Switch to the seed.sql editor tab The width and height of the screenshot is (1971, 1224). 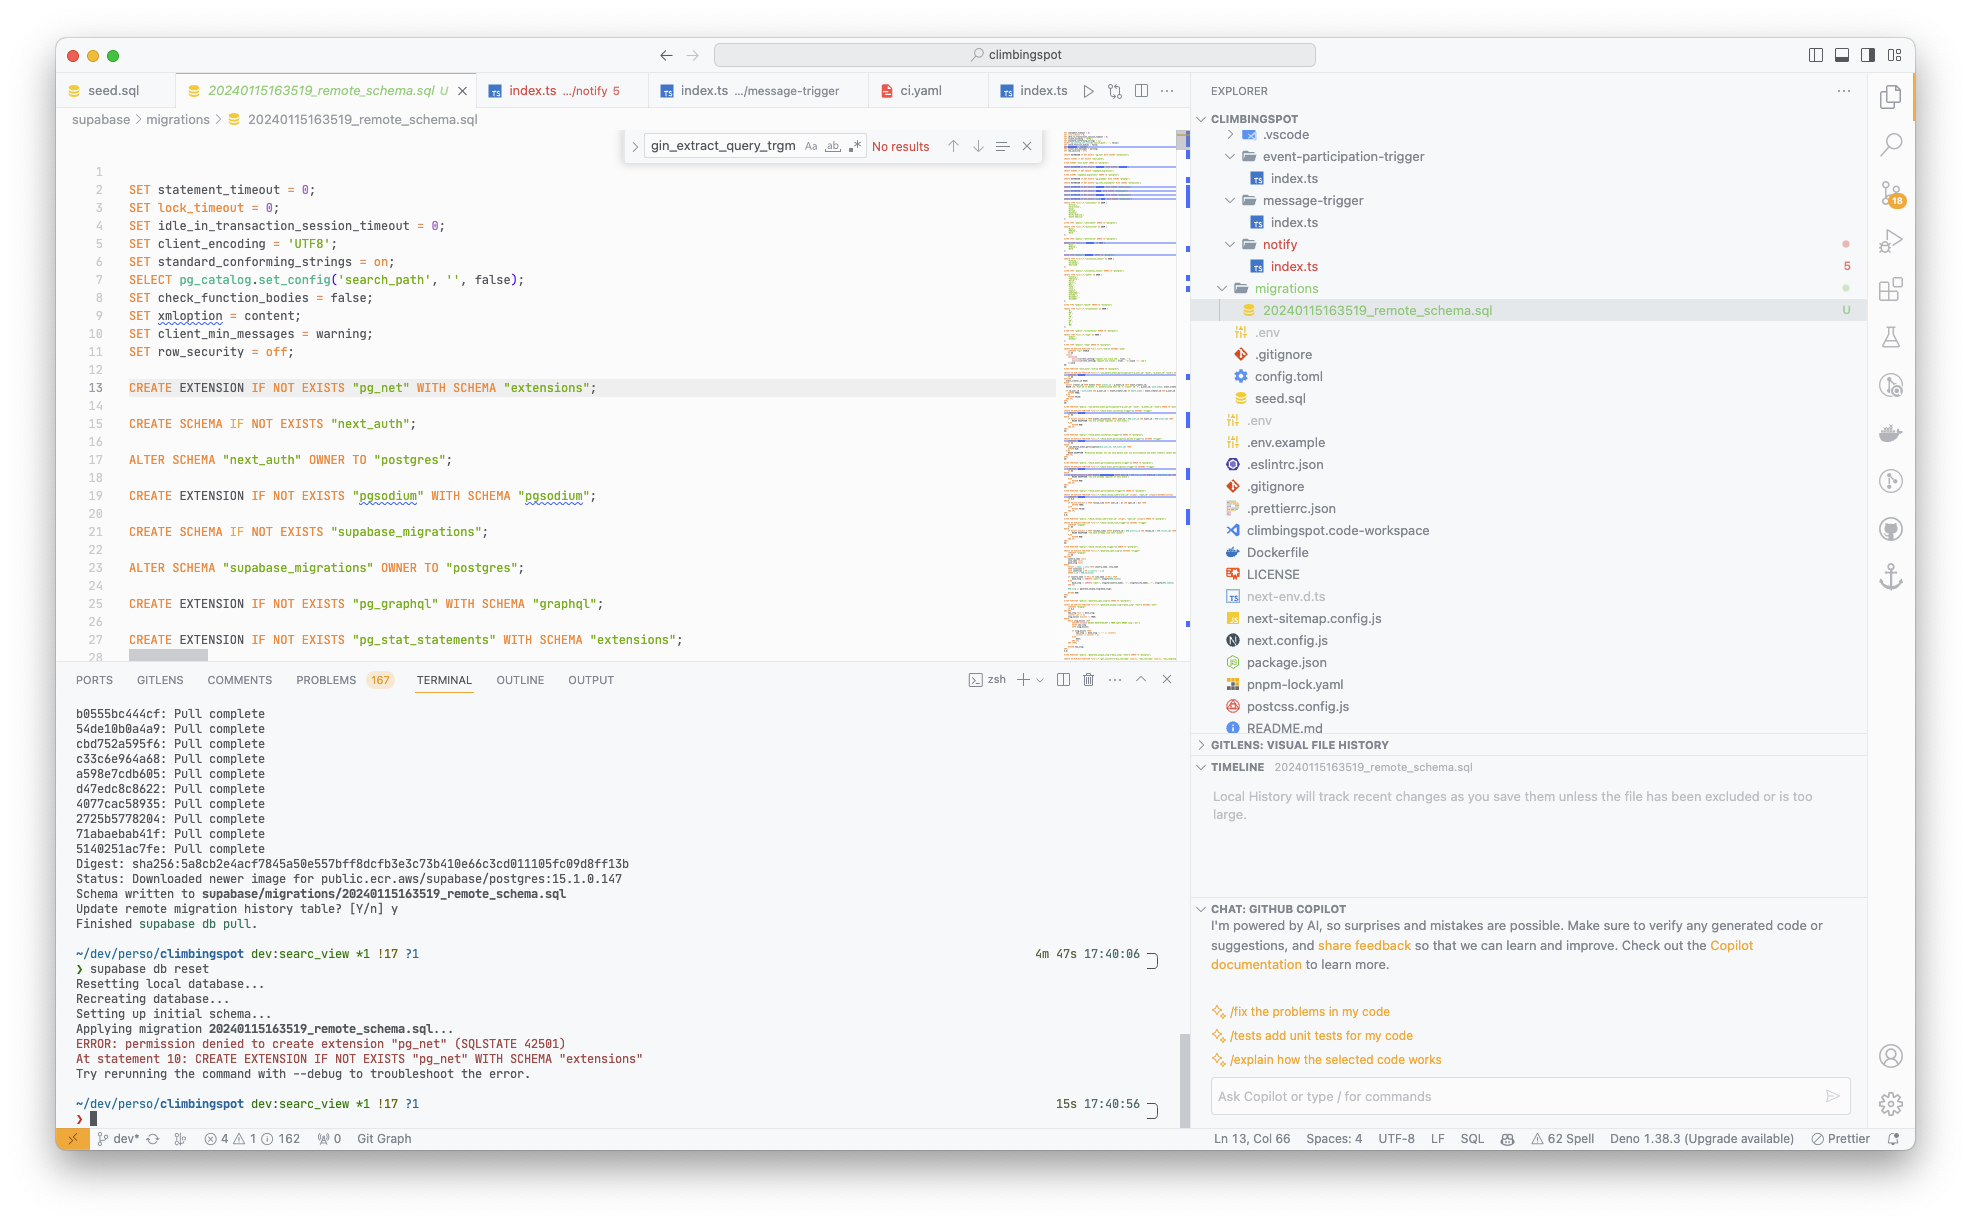click(x=113, y=90)
